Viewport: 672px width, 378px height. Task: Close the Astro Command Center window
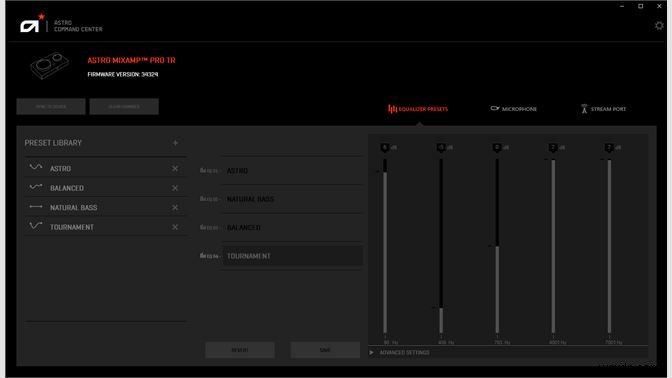click(659, 6)
